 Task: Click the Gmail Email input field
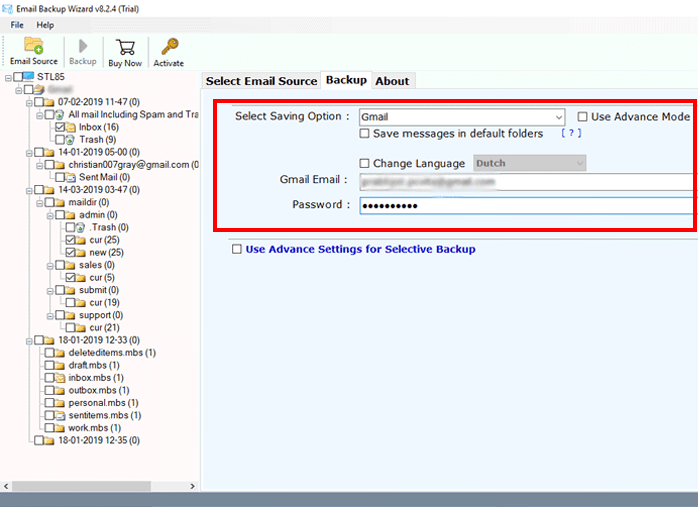tap(527, 182)
